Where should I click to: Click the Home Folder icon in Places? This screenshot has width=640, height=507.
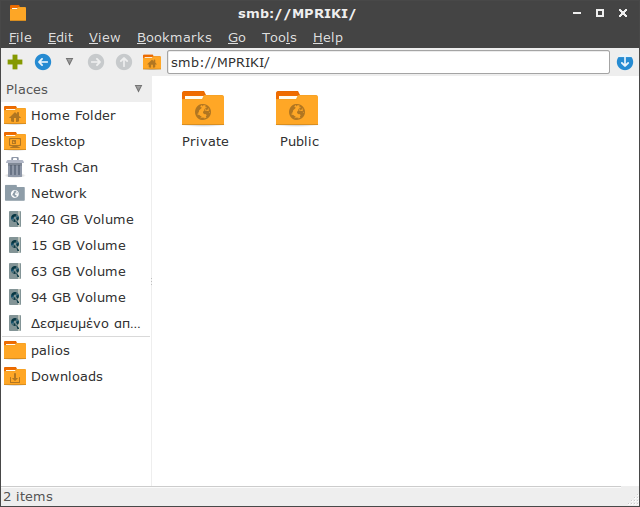point(15,116)
